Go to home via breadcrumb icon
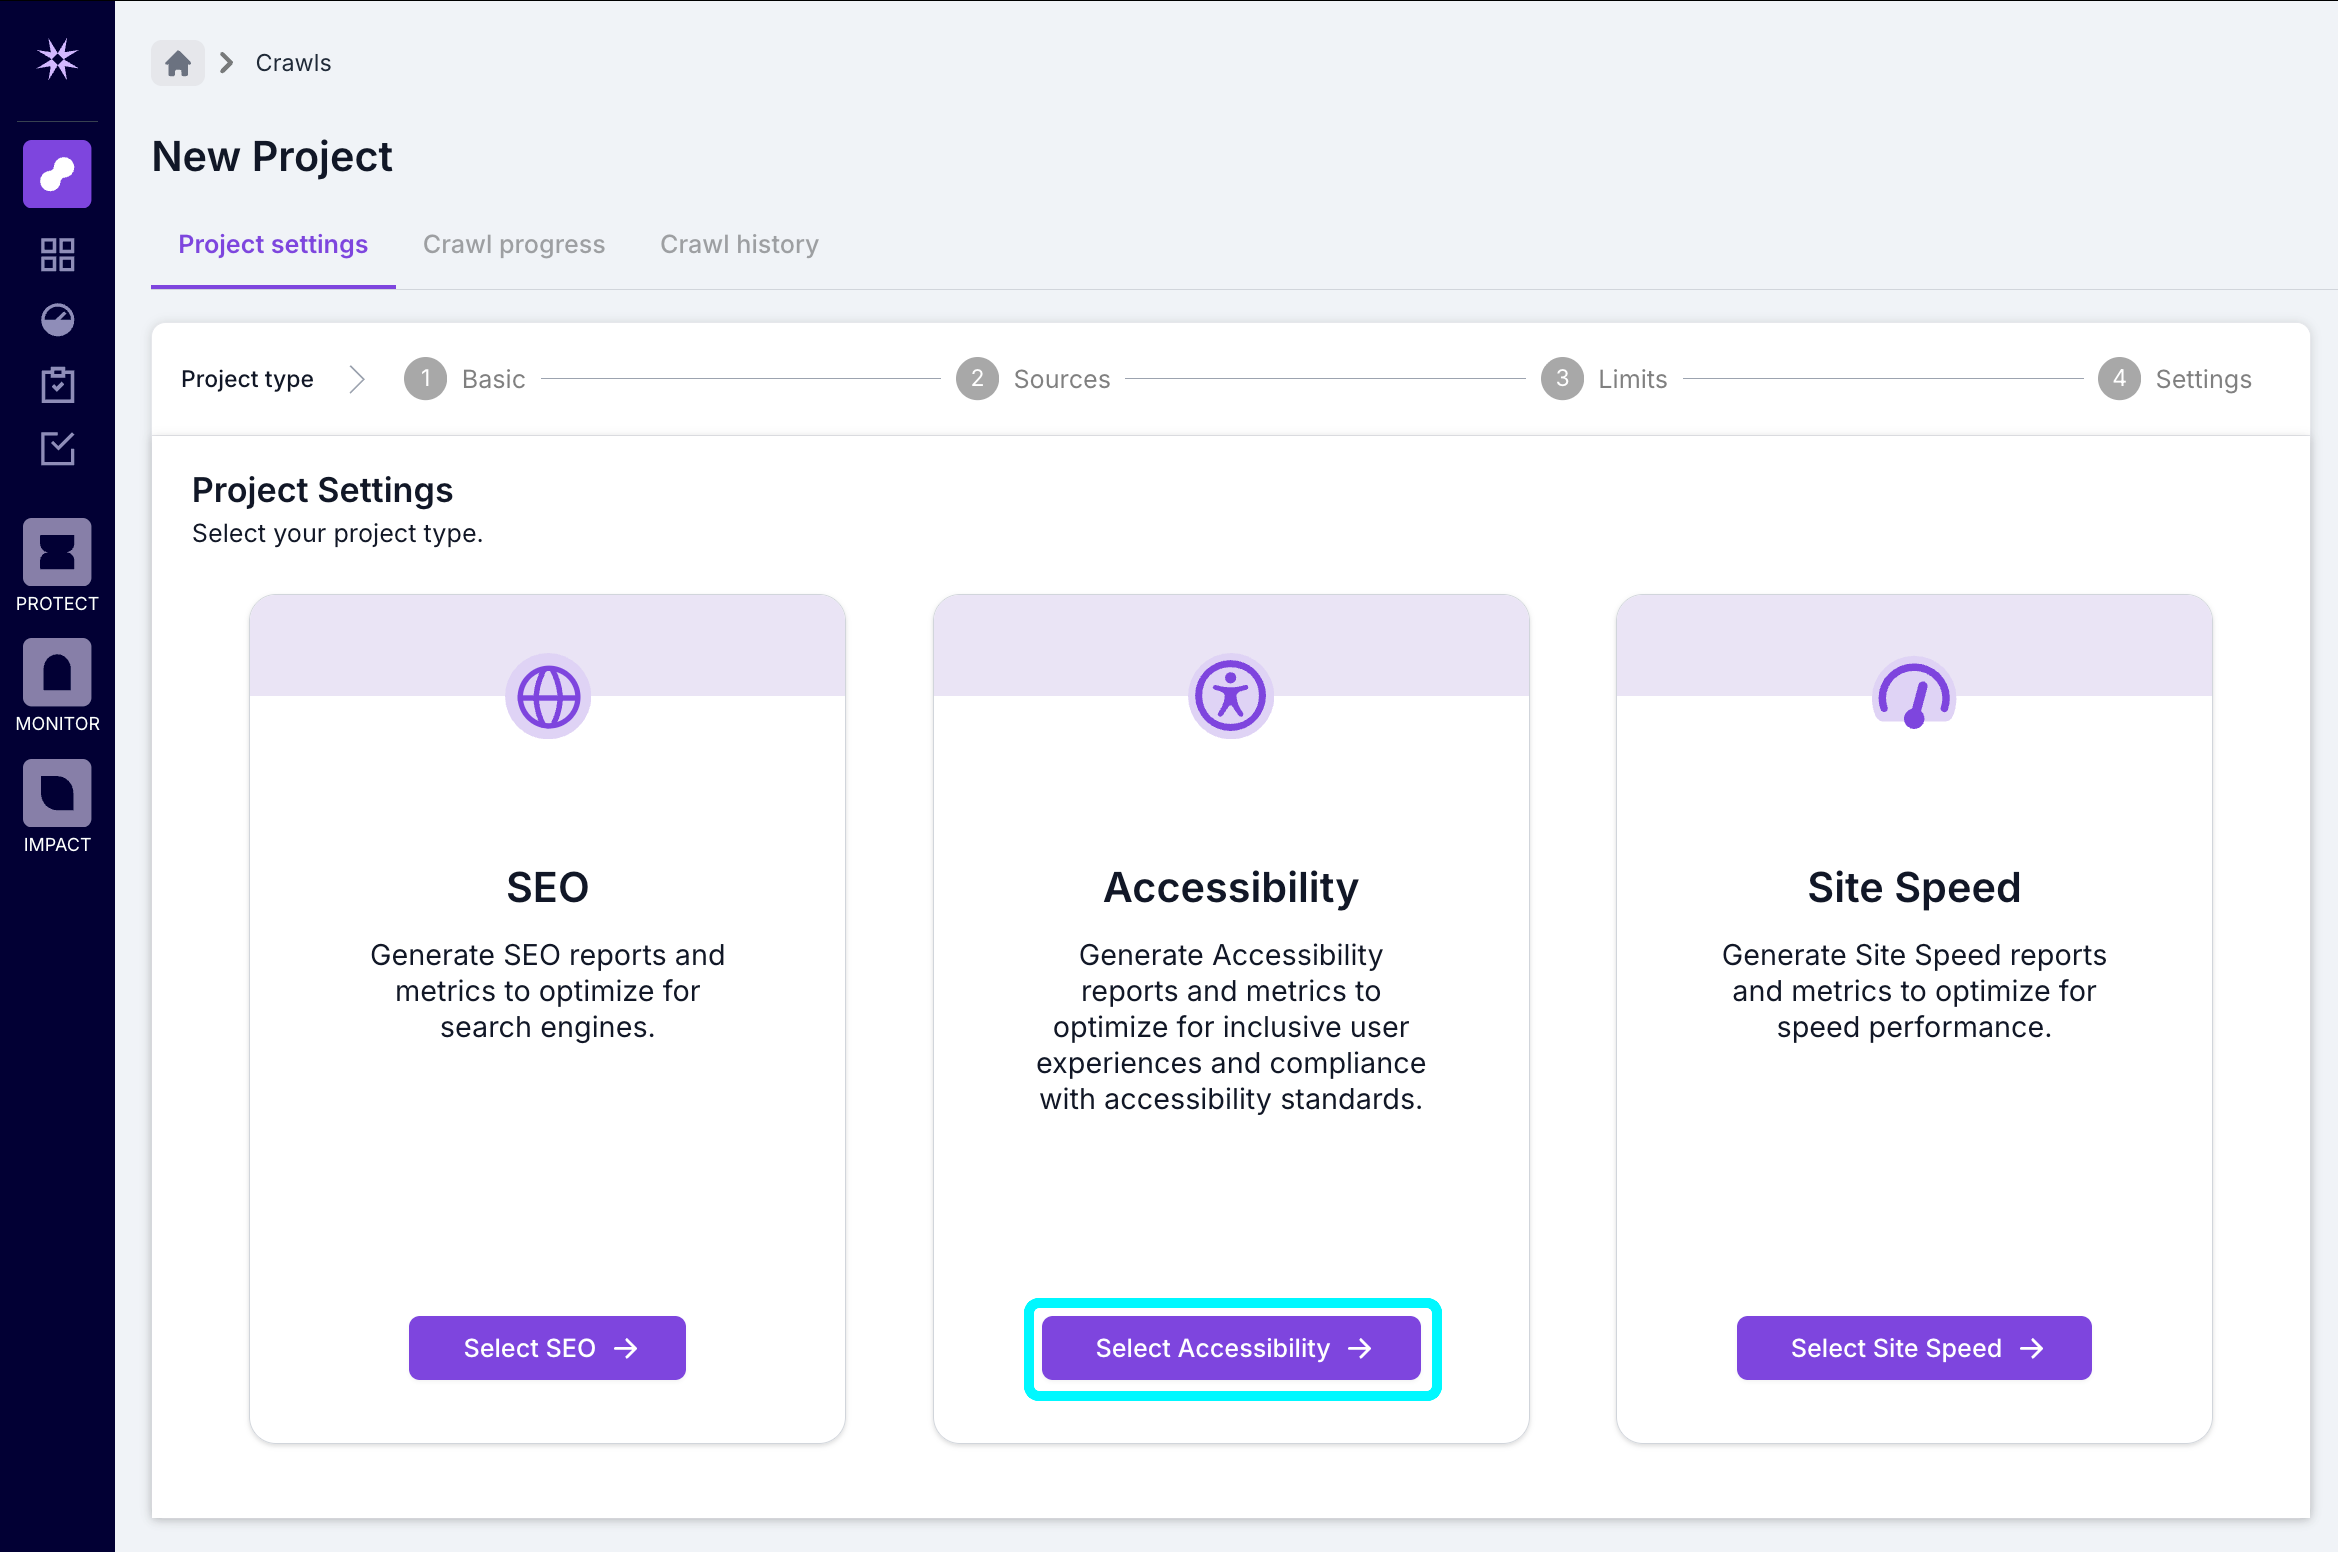The height and width of the screenshot is (1552, 2338). pos(178,63)
